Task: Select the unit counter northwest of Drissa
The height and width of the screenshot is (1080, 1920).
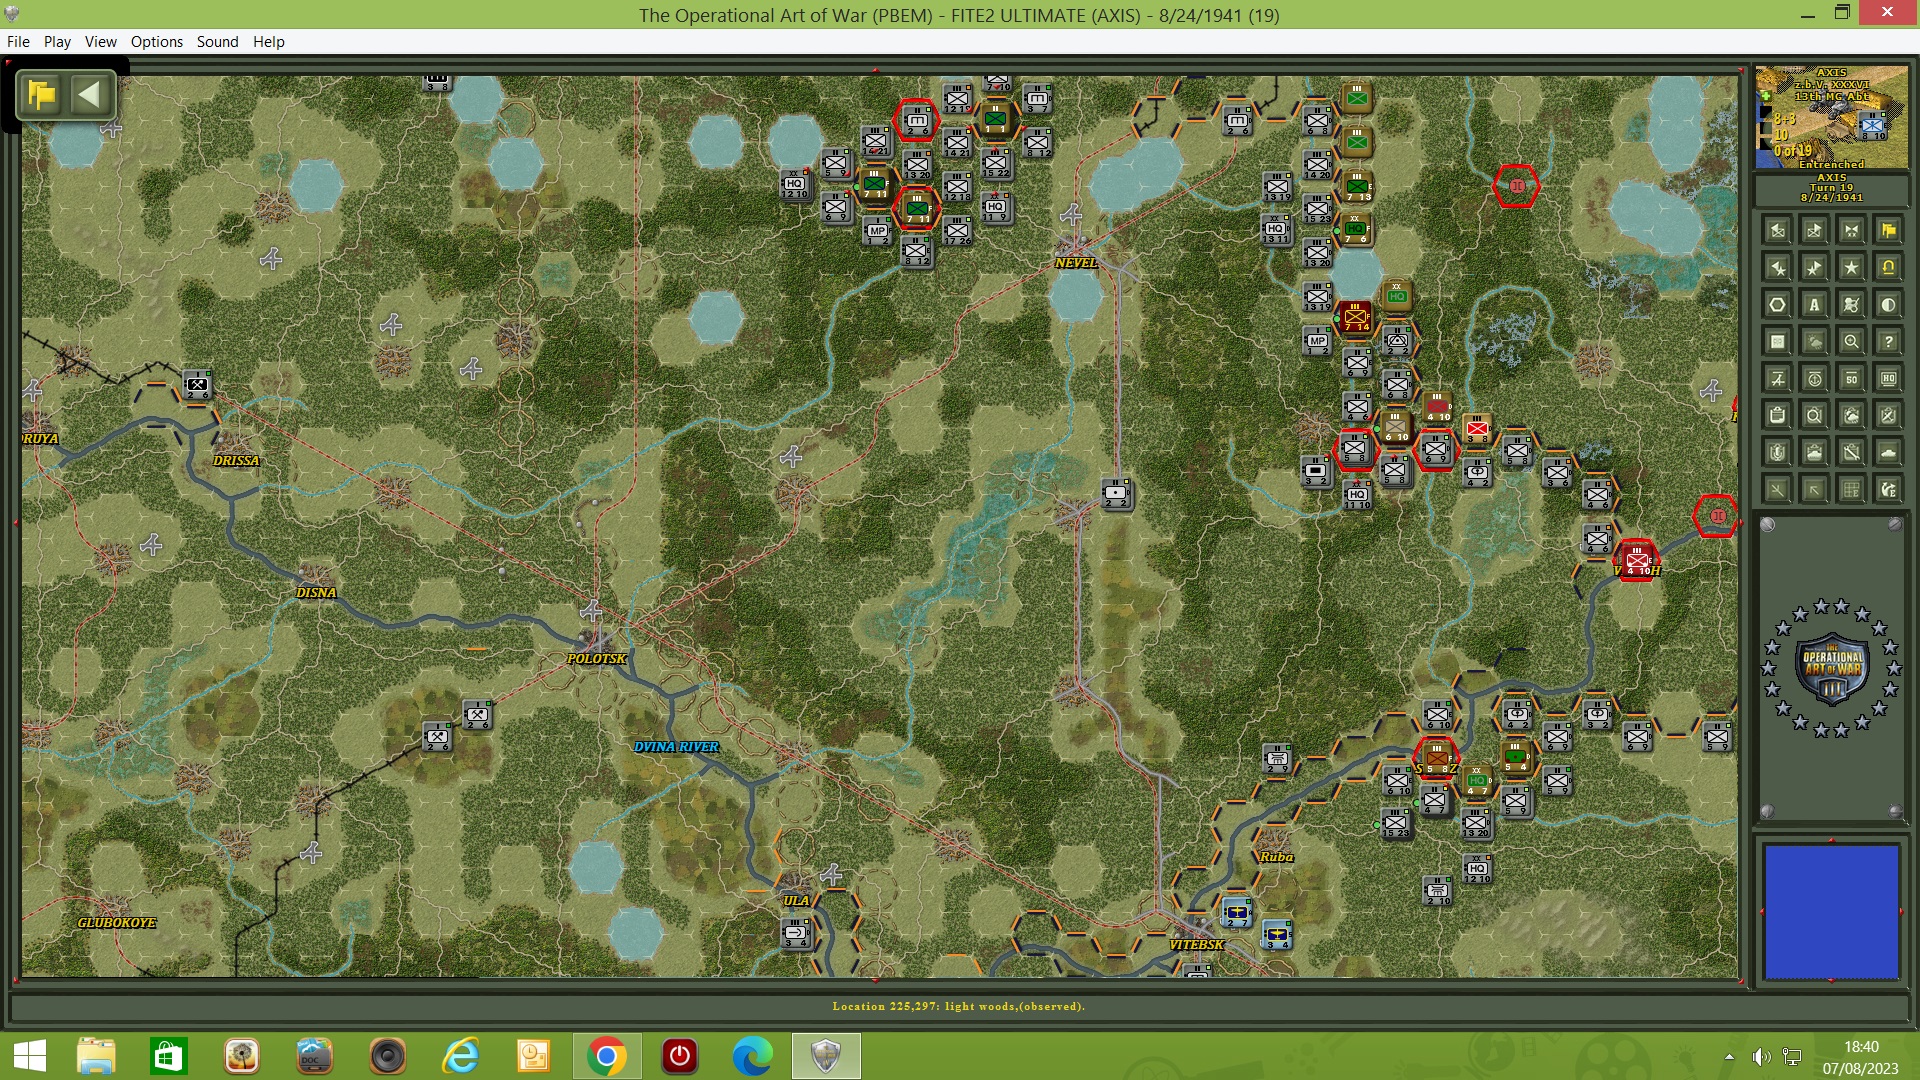Action: point(197,385)
